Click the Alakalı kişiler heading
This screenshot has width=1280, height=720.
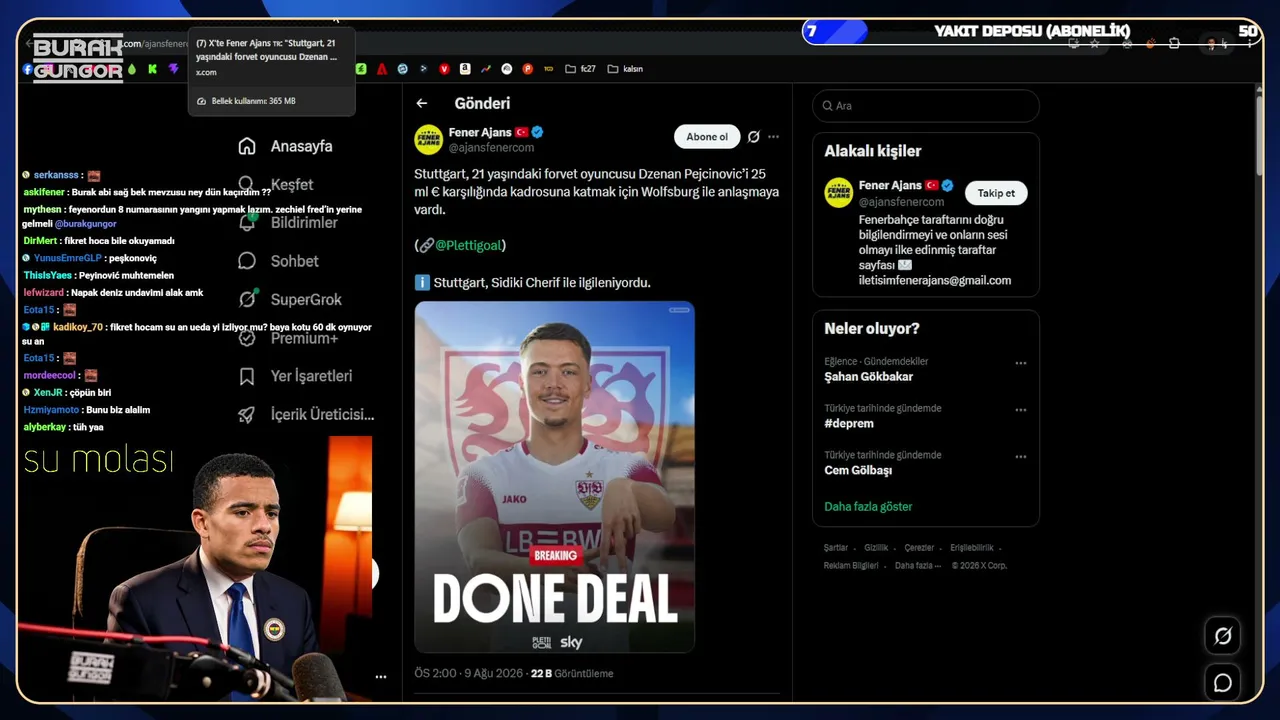click(x=873, y=151)
